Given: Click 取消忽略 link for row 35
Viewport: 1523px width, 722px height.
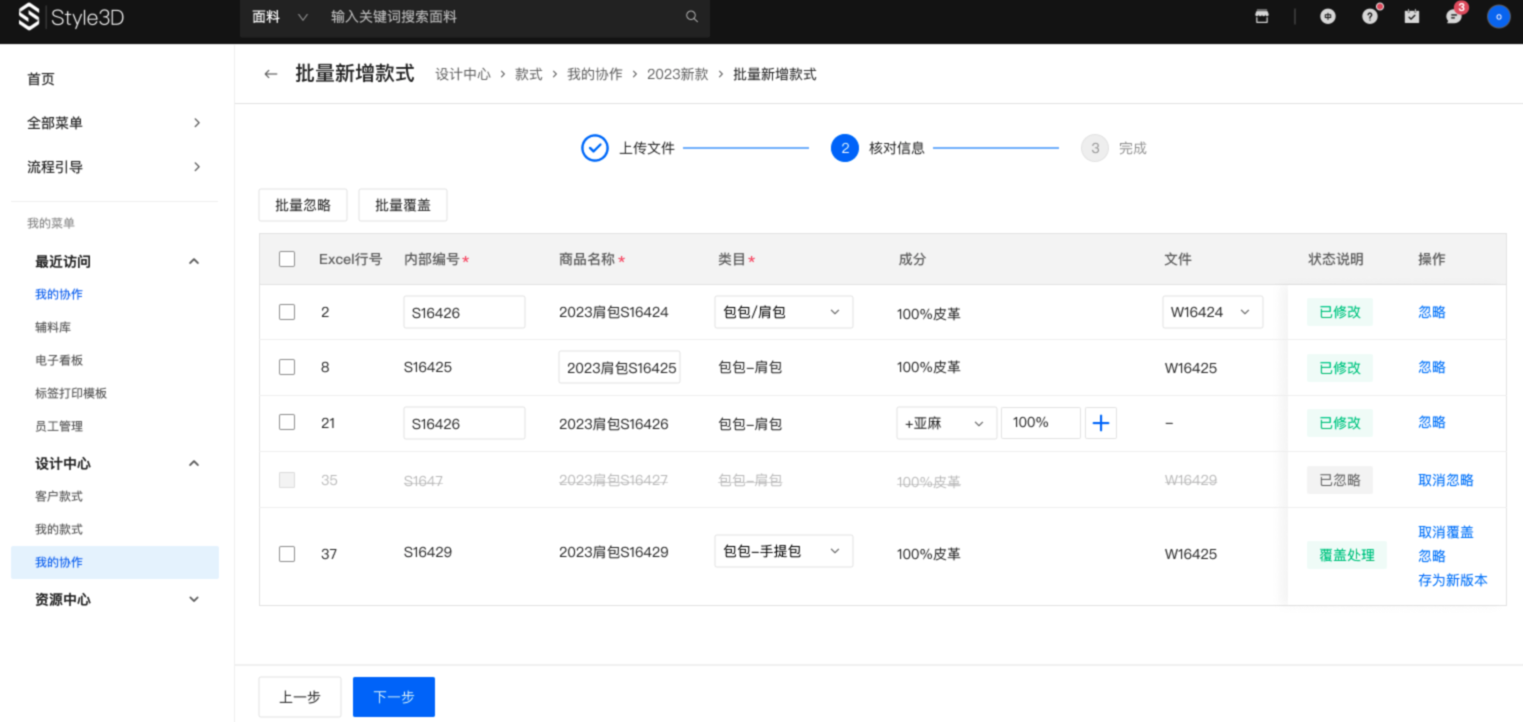Looking at the screenshot, I should [x=1445, y=480].
